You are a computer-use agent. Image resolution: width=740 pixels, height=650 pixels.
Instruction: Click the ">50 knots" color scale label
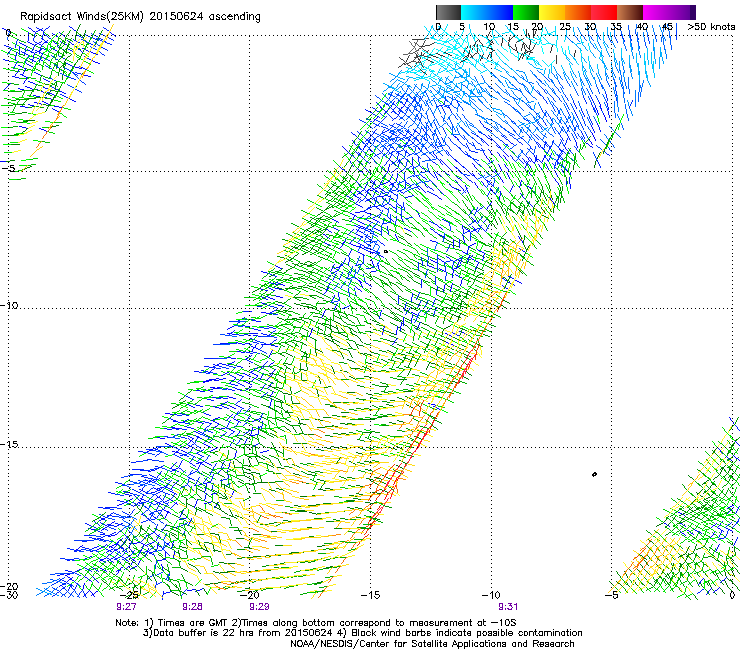711,27
